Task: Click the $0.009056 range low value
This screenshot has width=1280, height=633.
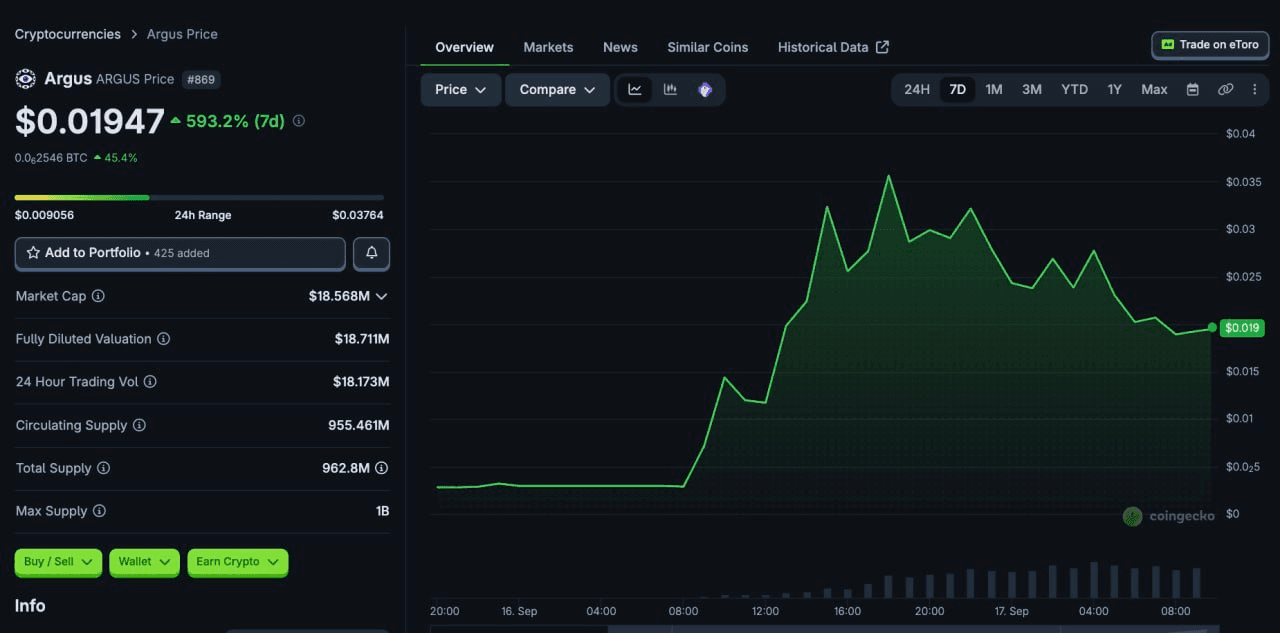Action: pyautogui.click(x=44, y=215)
